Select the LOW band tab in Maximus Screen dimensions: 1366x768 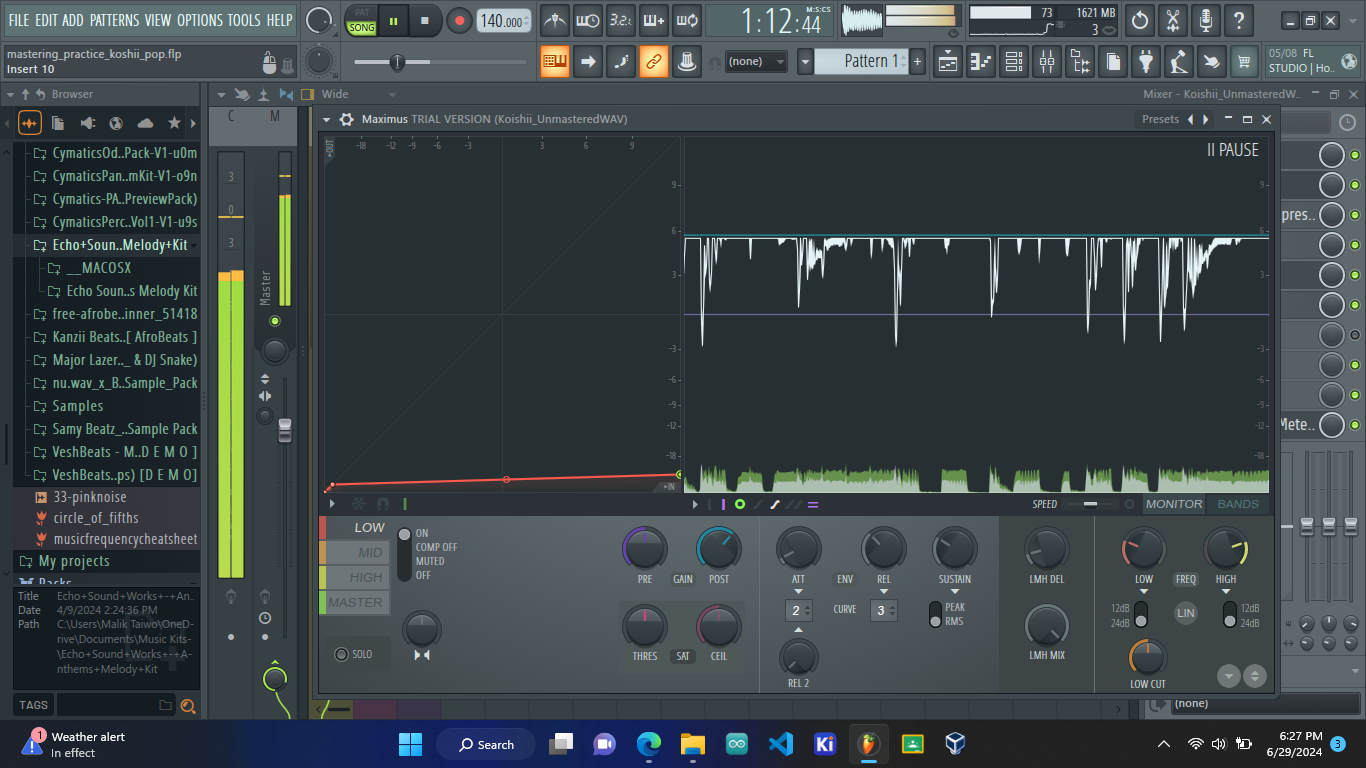pos(355,528)
